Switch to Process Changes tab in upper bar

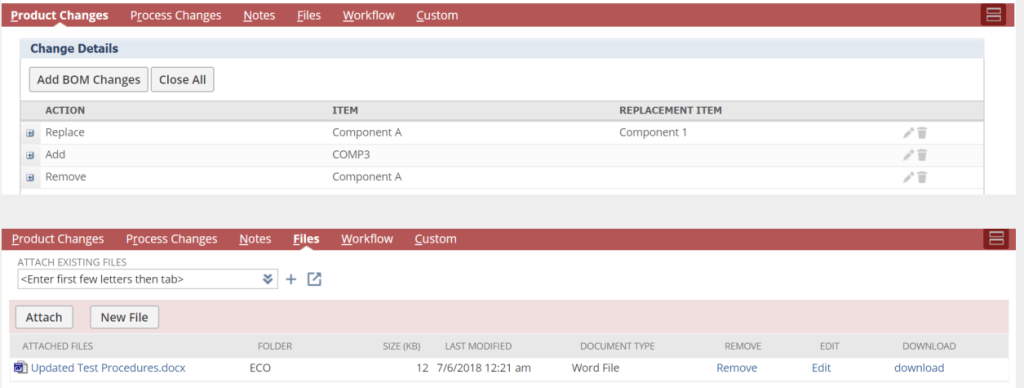click(x=176, y=15)
